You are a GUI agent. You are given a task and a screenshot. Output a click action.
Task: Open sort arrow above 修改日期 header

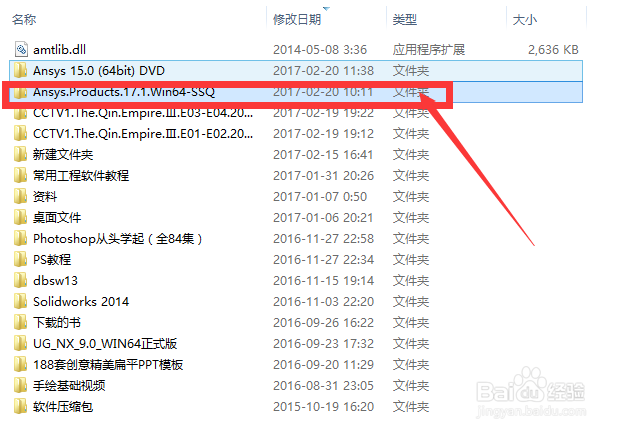point(326,8)
